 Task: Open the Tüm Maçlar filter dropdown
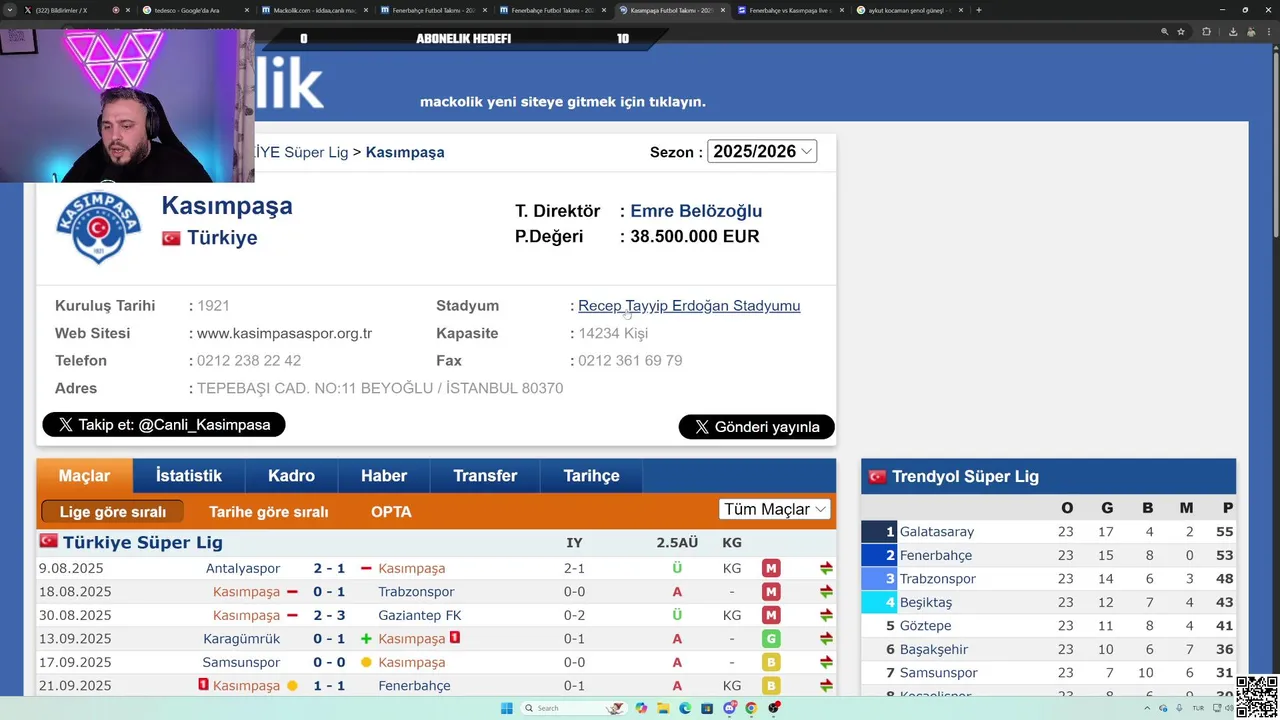pos(775,509)
